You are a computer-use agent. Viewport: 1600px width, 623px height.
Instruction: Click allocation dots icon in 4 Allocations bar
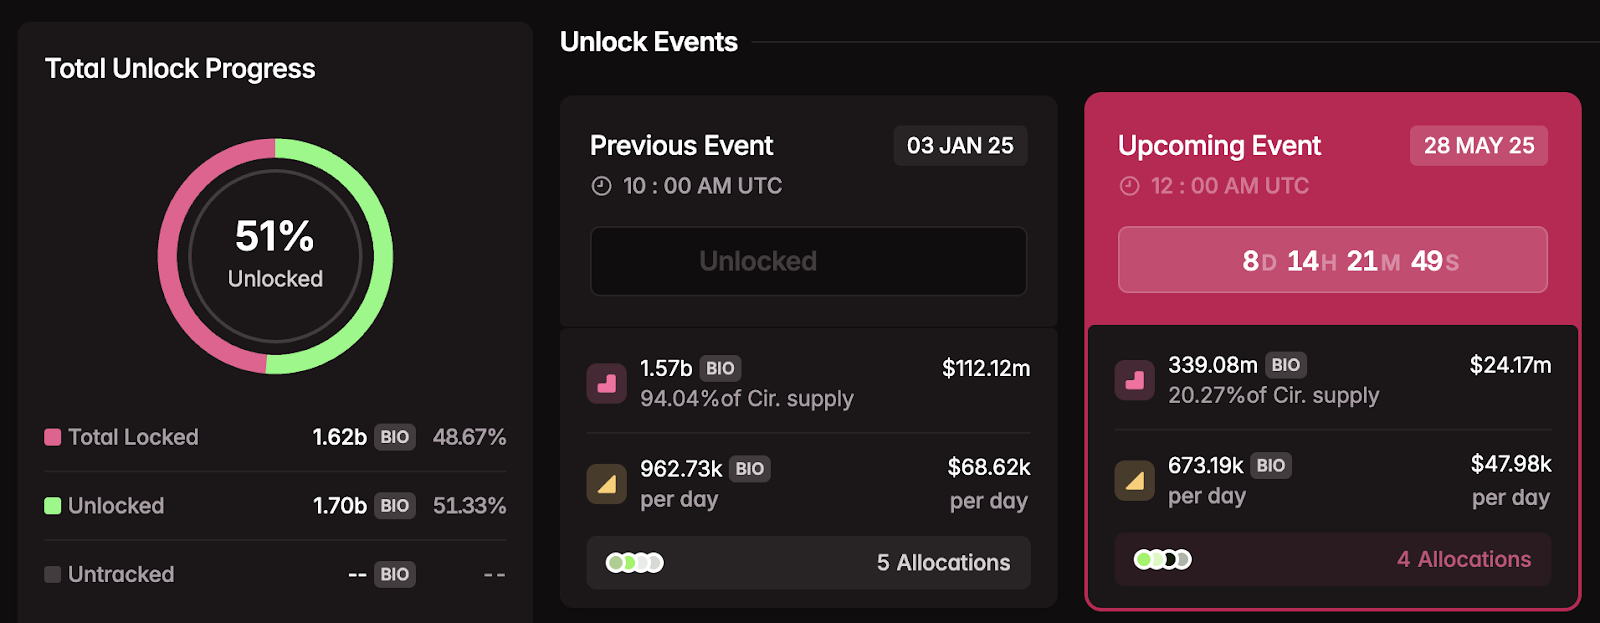click(1163, 559)
